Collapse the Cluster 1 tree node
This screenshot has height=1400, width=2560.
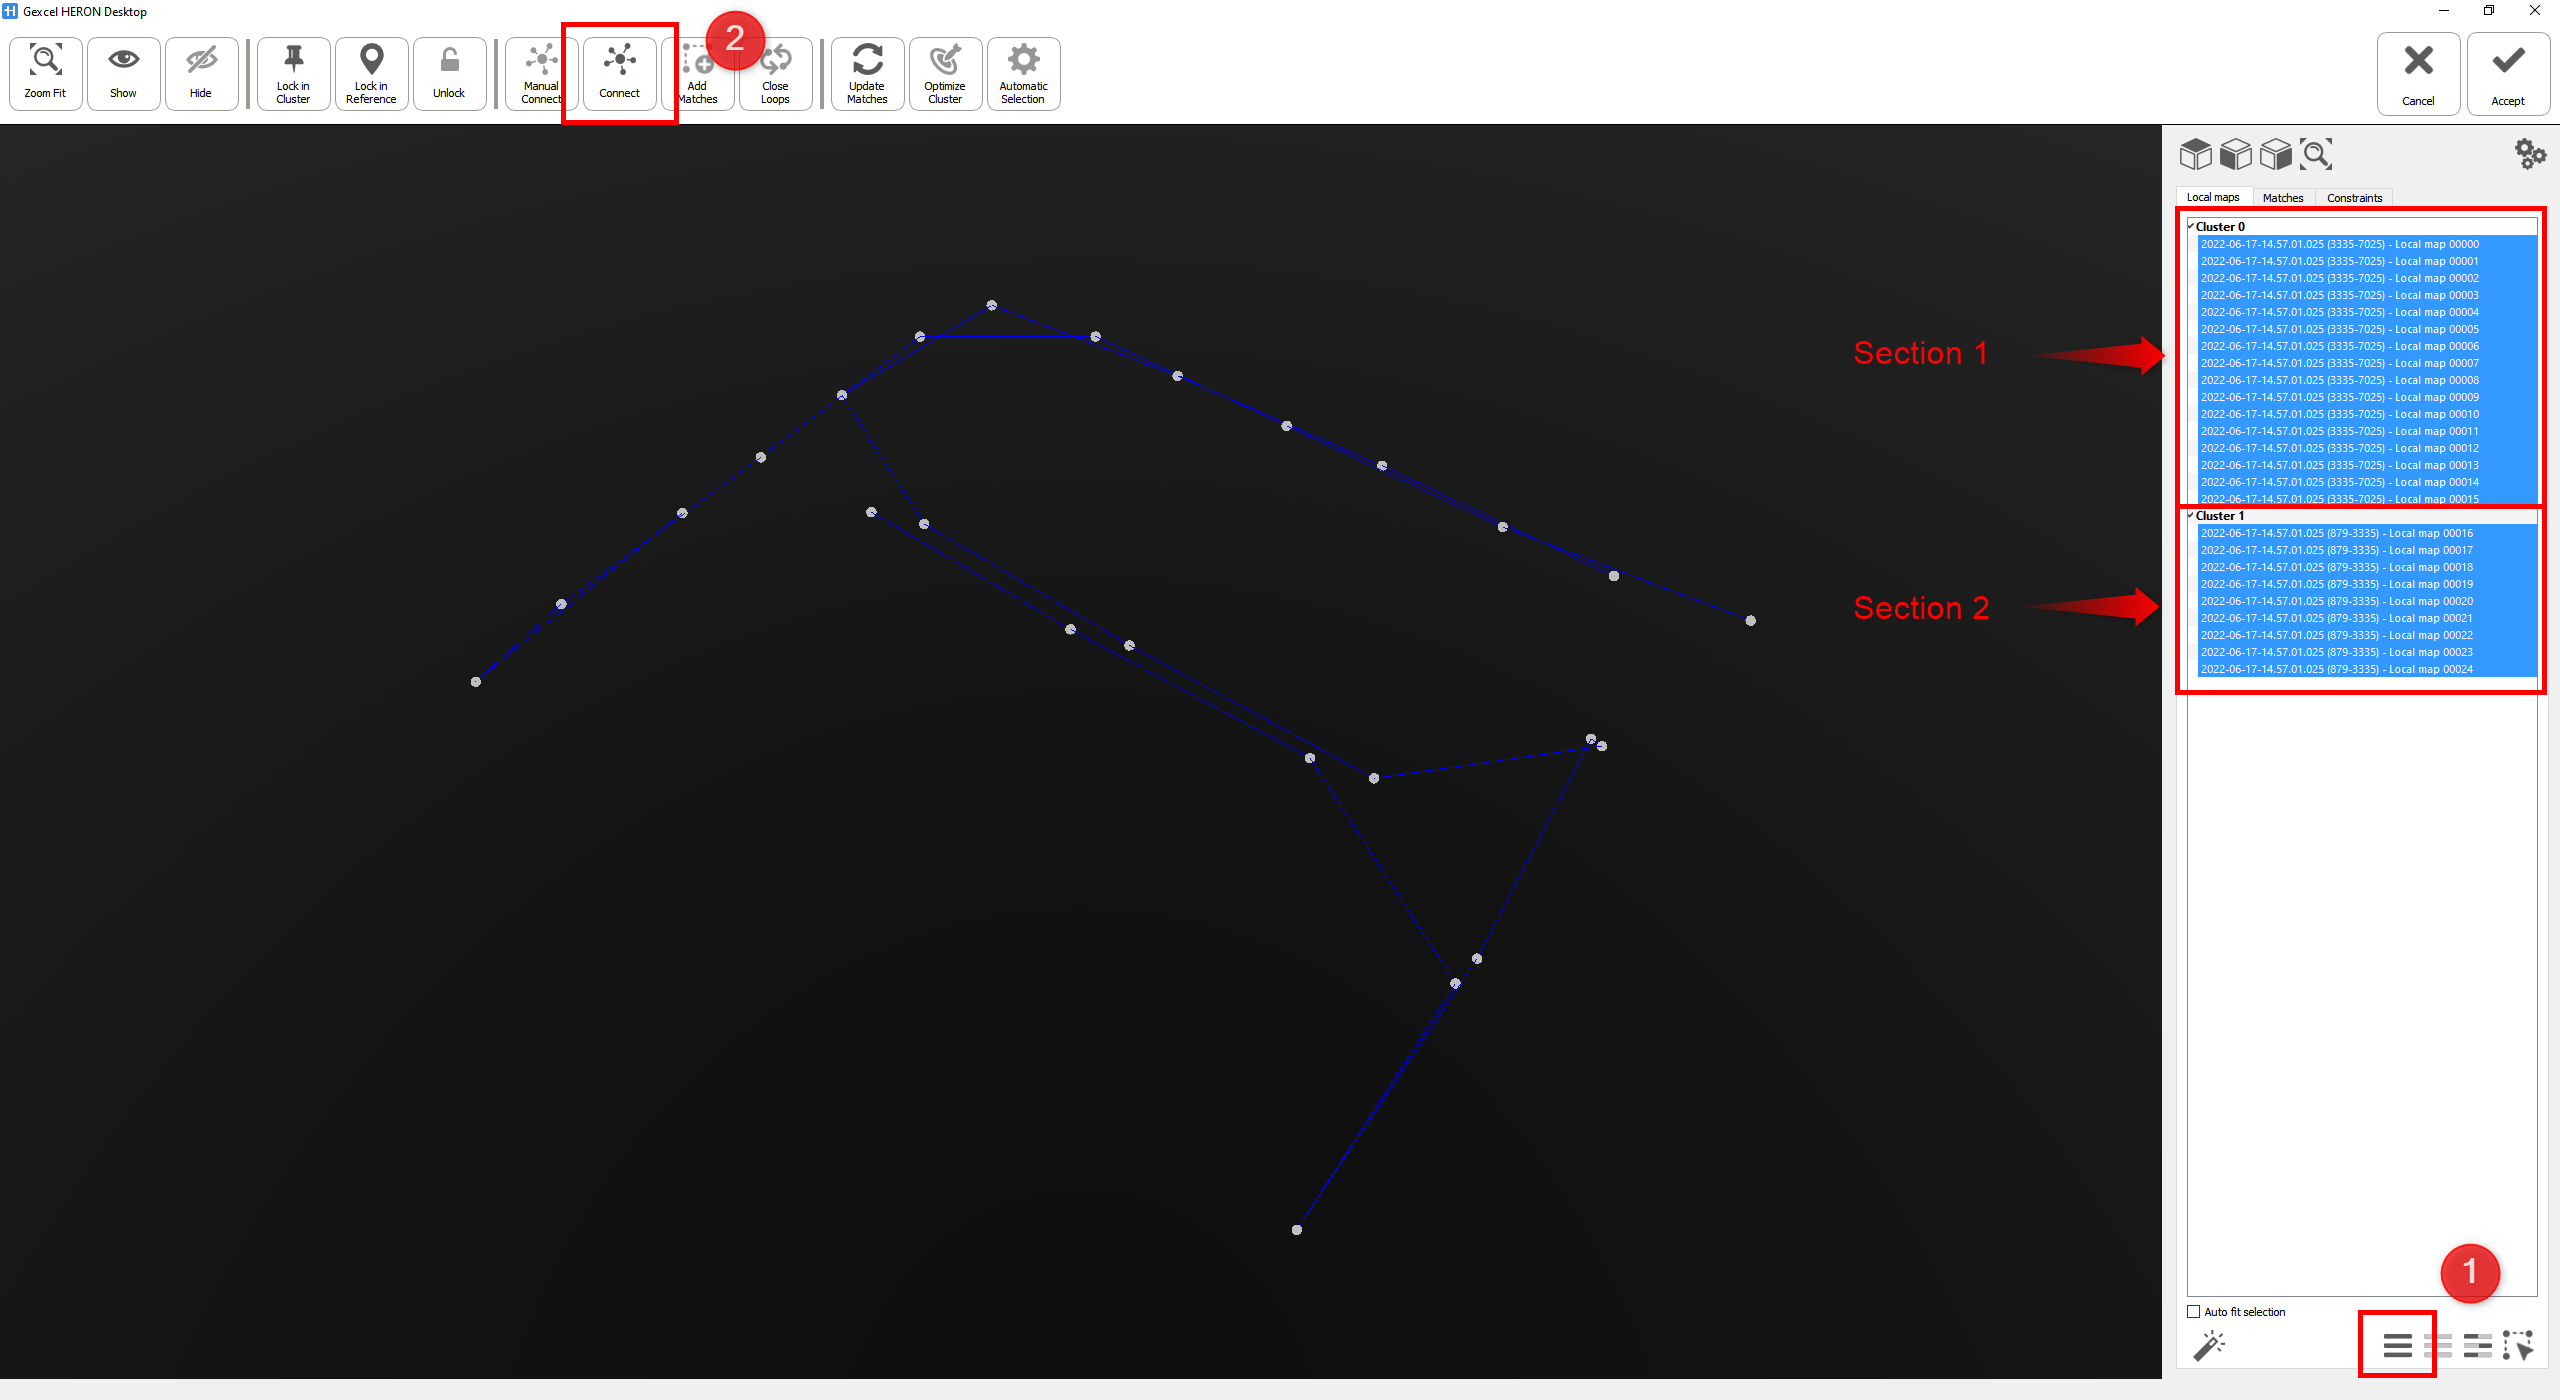(x=2190, y=515)
